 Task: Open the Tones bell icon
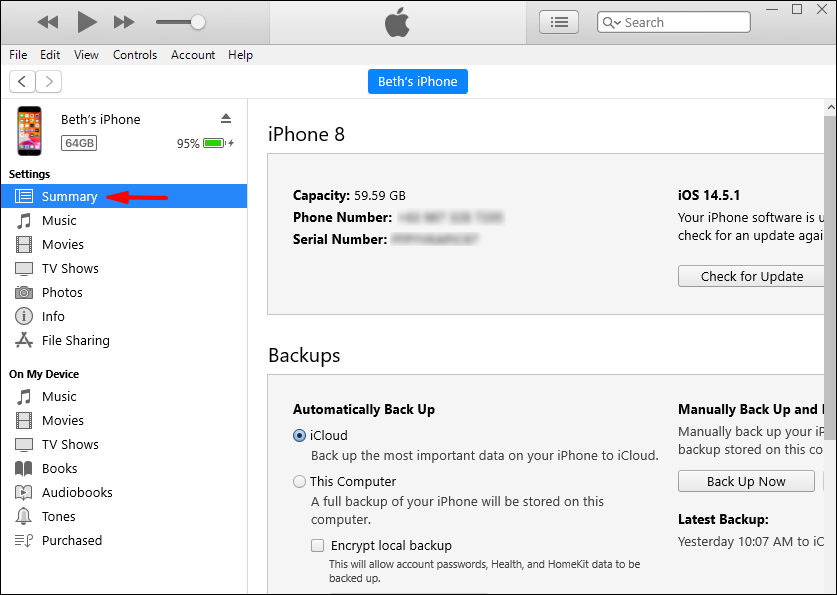(23, 516)
